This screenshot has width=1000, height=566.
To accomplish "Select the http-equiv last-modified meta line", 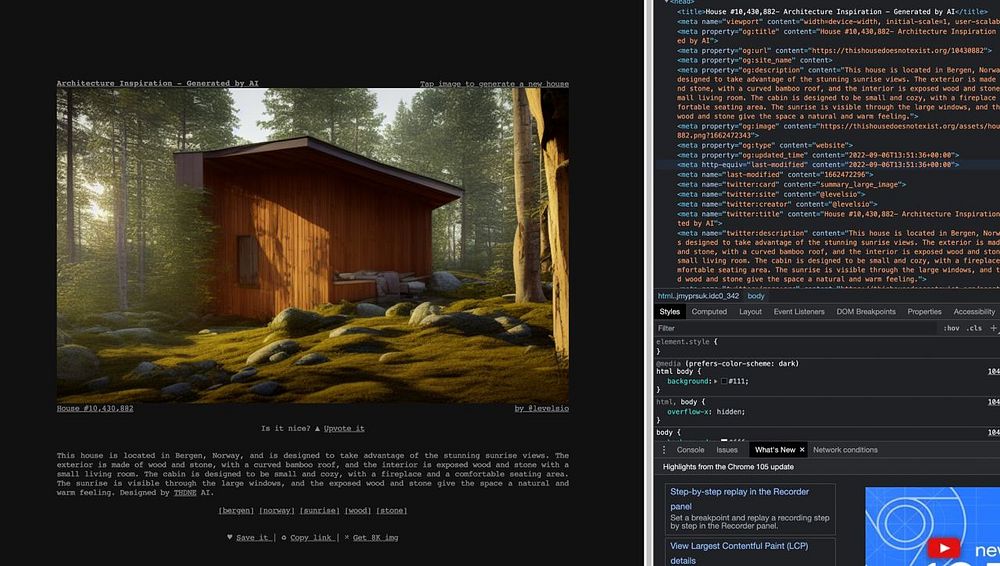I will 818,164.
